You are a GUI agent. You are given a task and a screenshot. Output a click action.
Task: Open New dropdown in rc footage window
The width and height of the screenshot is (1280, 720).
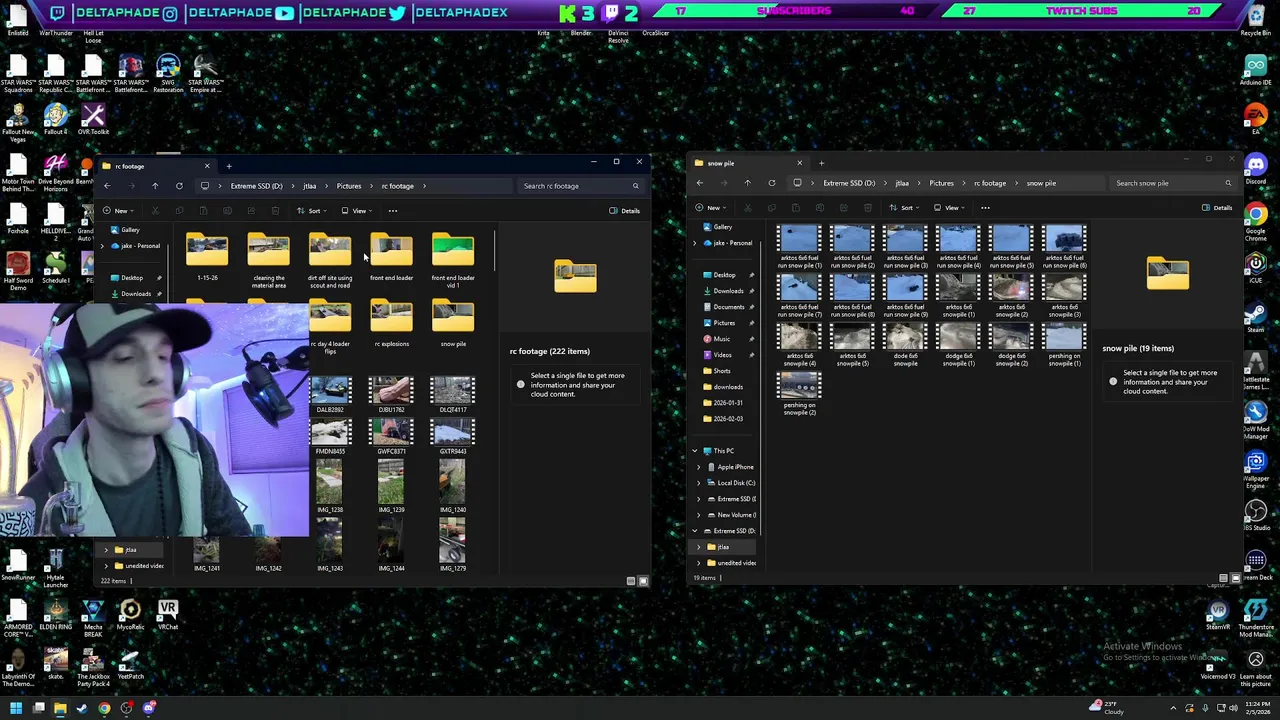[119, 211]
